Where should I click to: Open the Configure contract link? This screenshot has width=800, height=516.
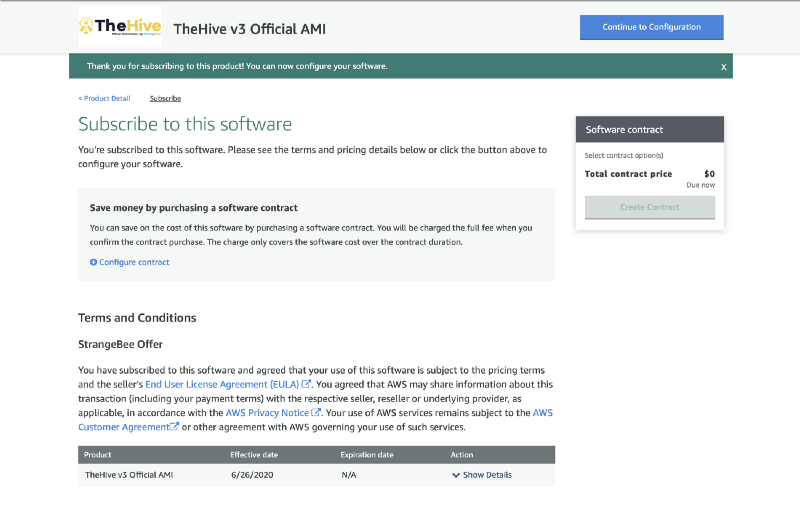point(134,262)
